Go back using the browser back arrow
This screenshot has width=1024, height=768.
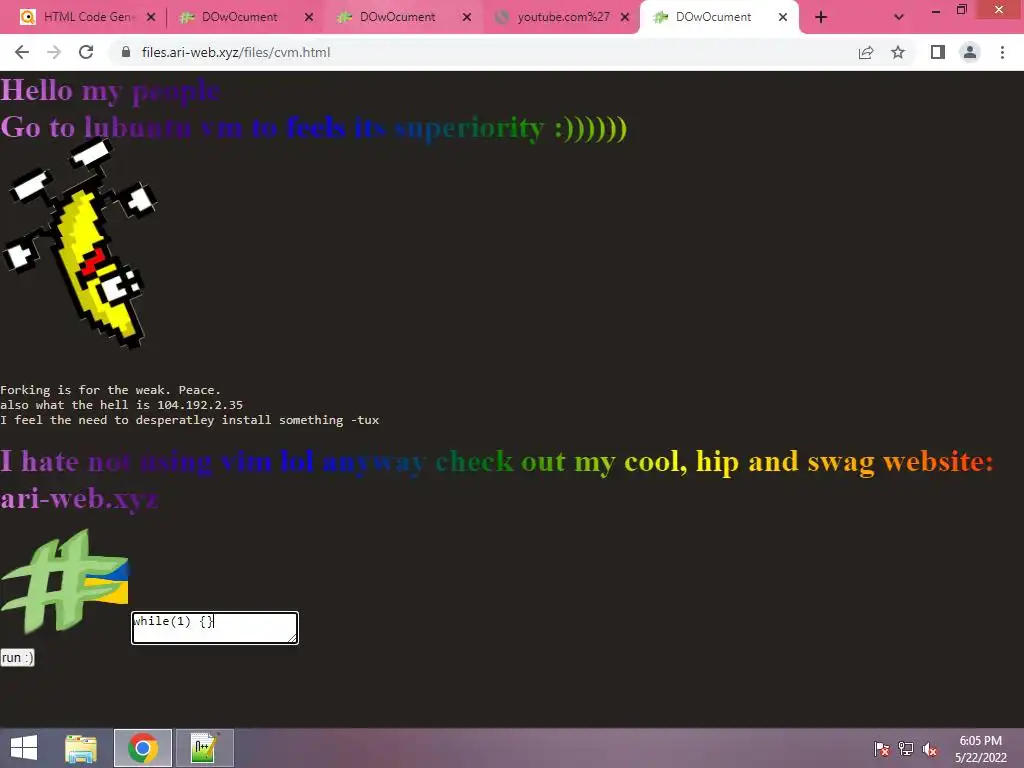pyautogui.click(x=22, y=52)
